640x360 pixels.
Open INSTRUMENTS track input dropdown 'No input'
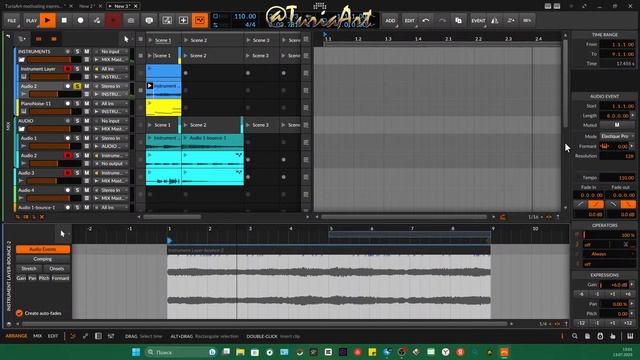(111, 51)
